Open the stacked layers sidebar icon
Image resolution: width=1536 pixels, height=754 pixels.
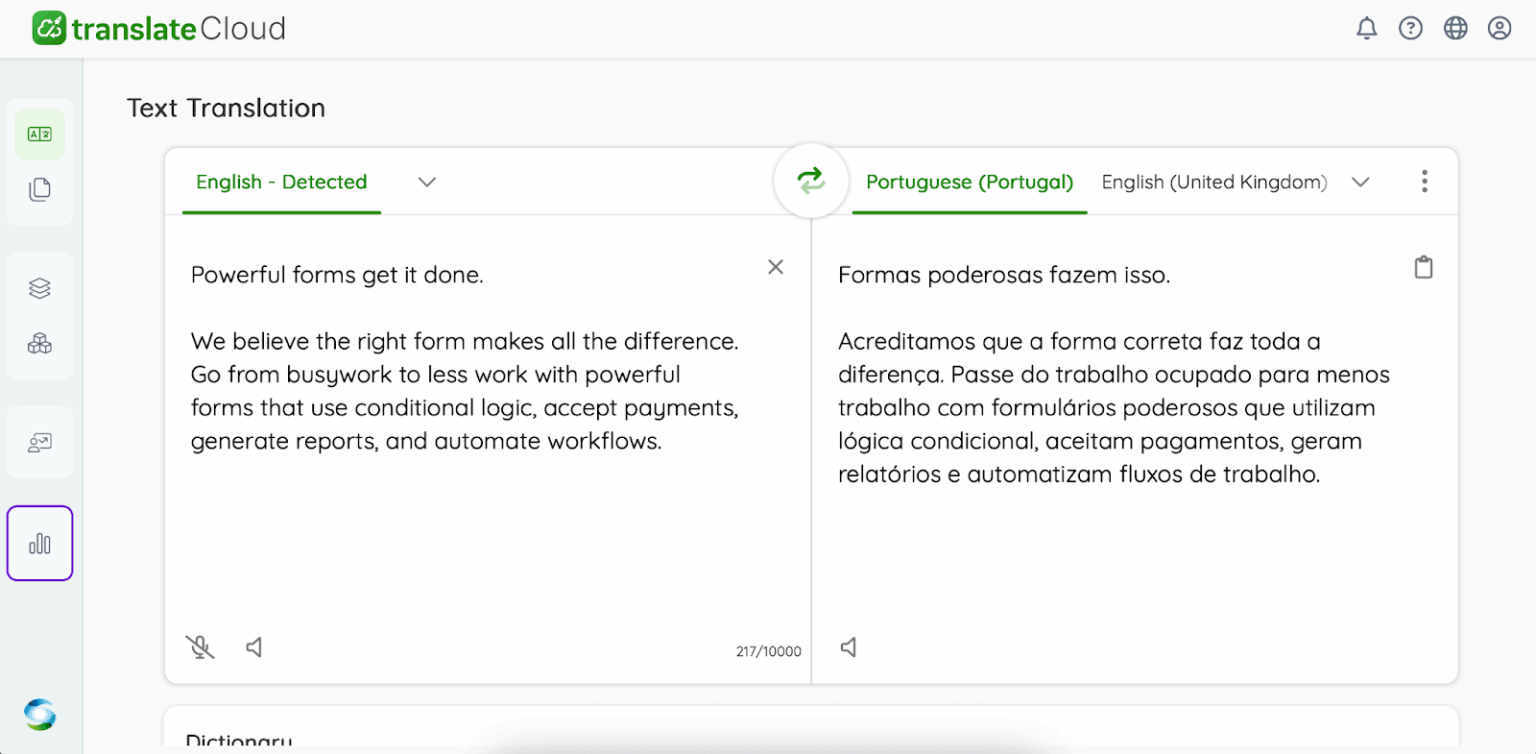coord(40,288)
